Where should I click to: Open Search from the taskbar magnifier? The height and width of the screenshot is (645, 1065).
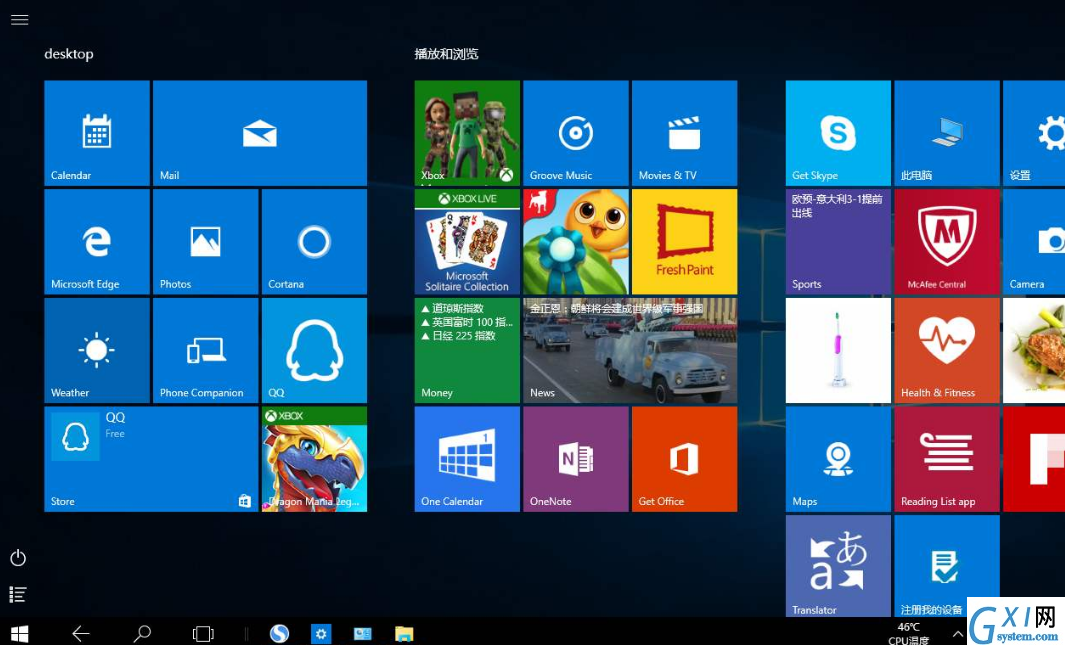pyautogui.click(x=142, y=634)
